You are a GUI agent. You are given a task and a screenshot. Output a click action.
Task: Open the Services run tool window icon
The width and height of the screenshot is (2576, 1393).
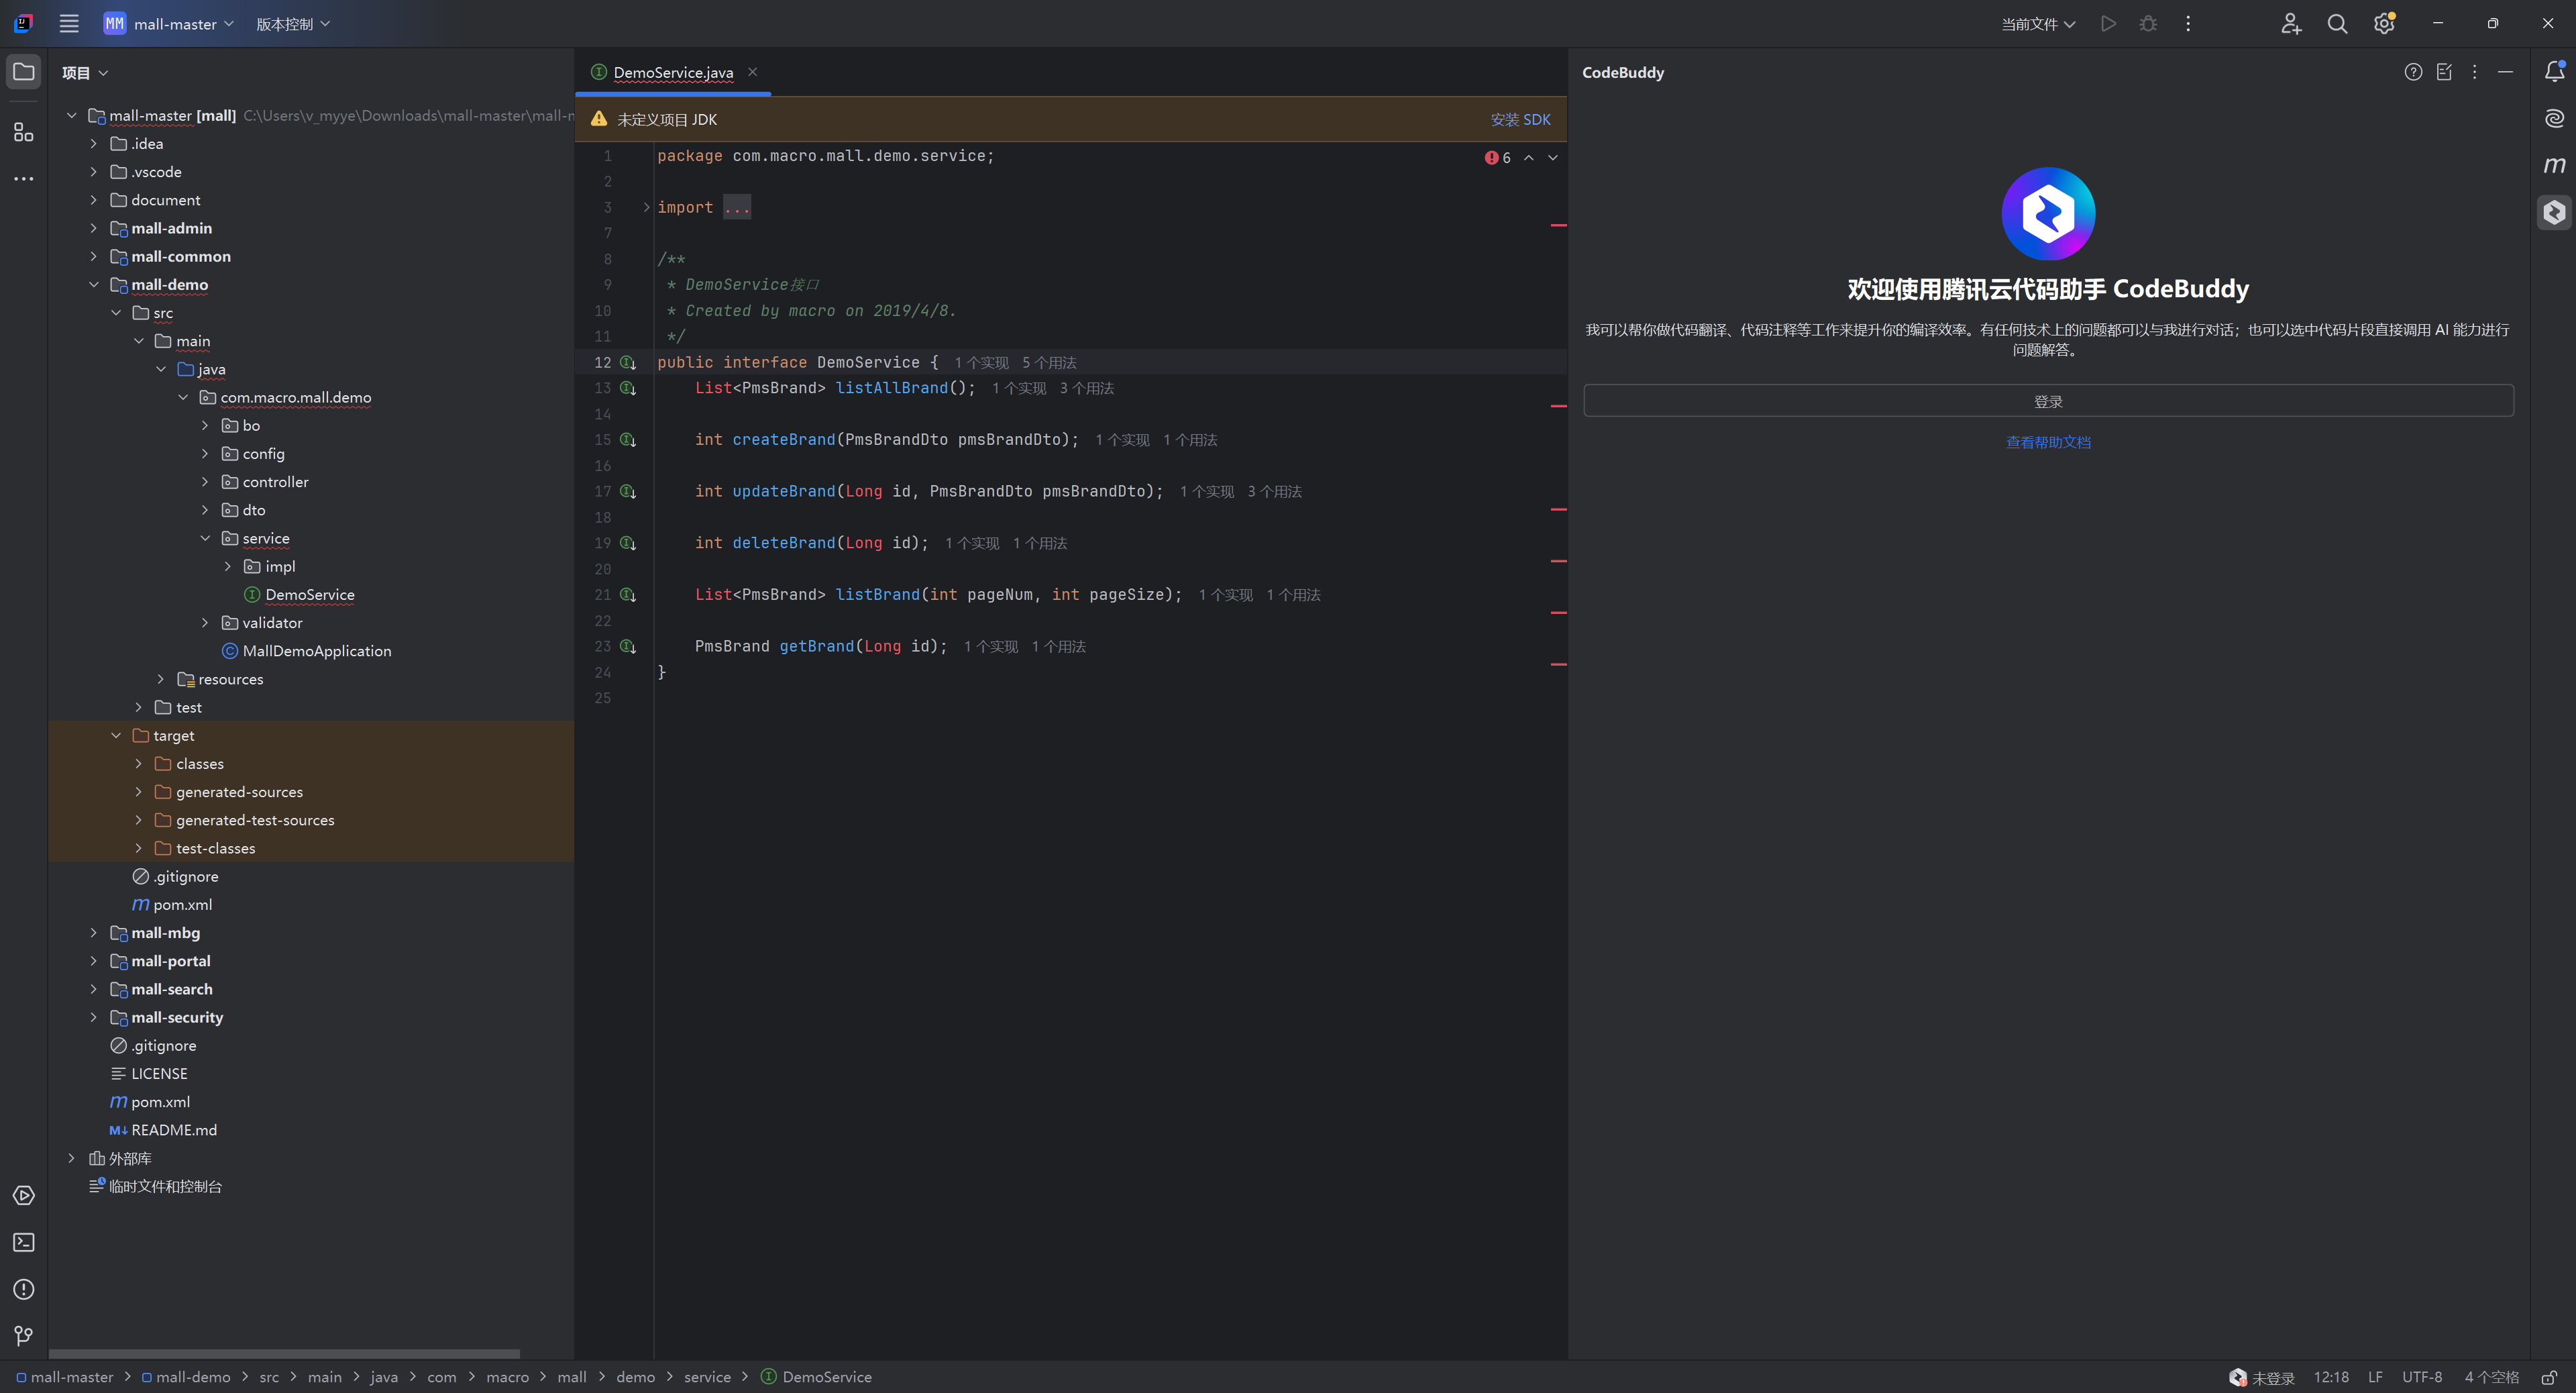coord(24,1196)
